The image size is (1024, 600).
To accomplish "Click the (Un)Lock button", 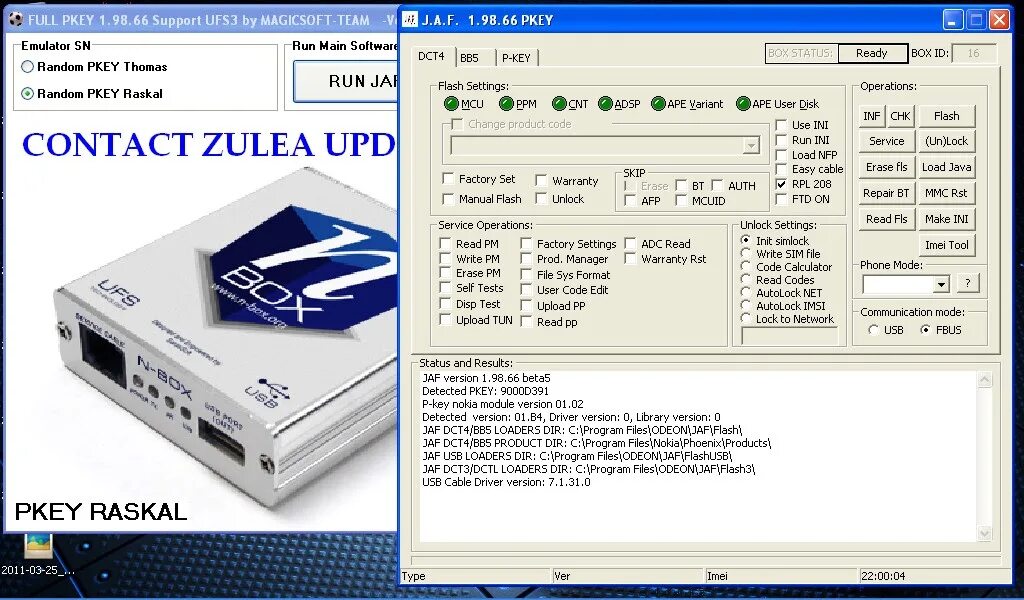I will (946, 141).
